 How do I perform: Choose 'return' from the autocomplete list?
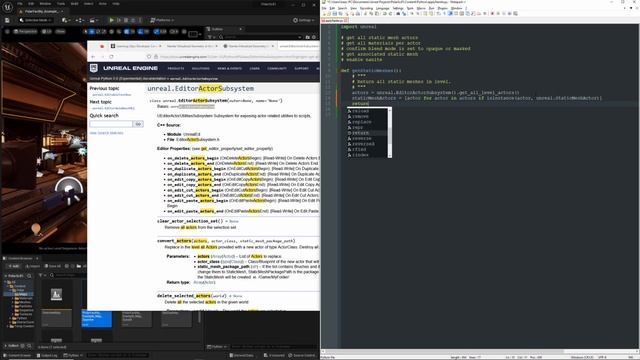[x=360, y=133]
